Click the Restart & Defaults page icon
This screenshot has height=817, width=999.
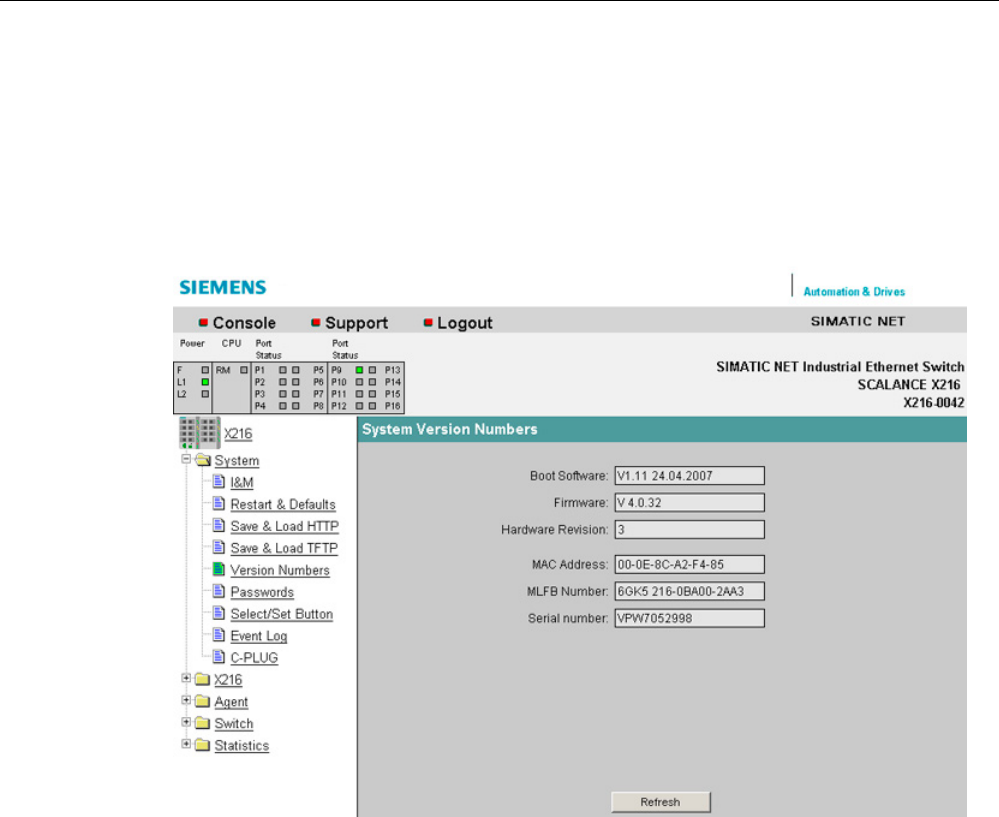tap(219, 503)
